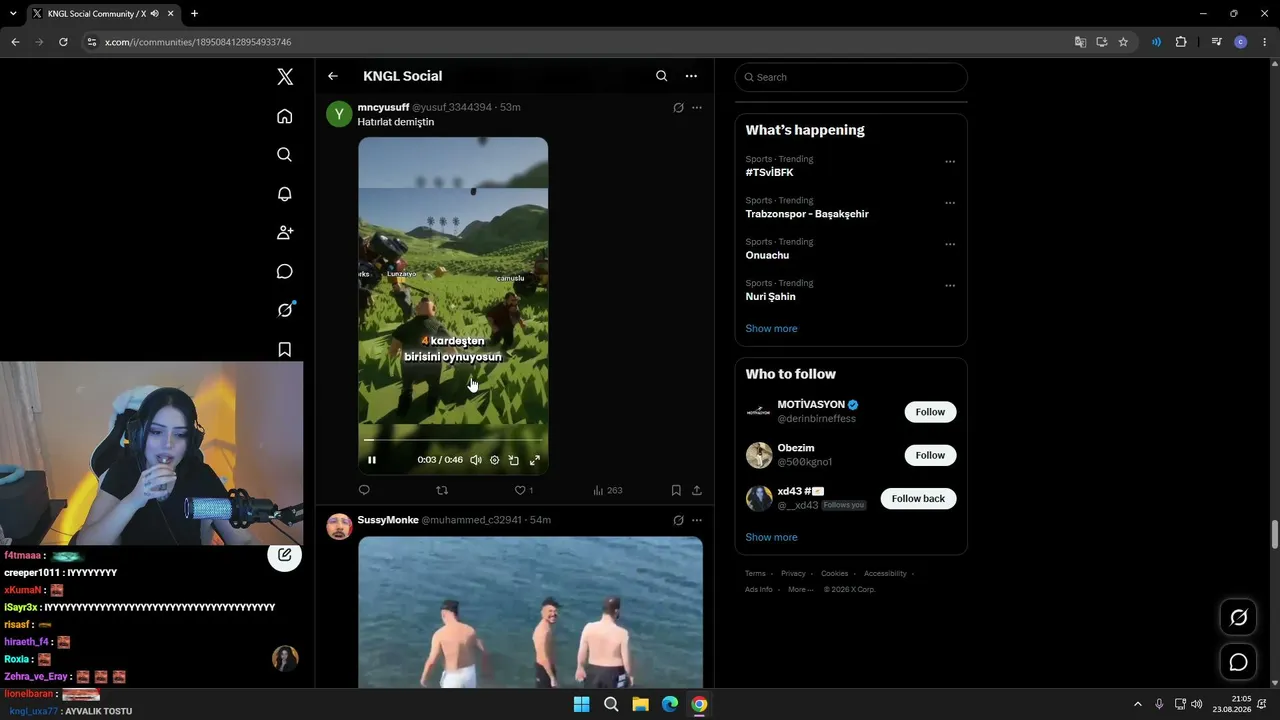
Task: Like mncyusuff's post
Action: (523, 490)
